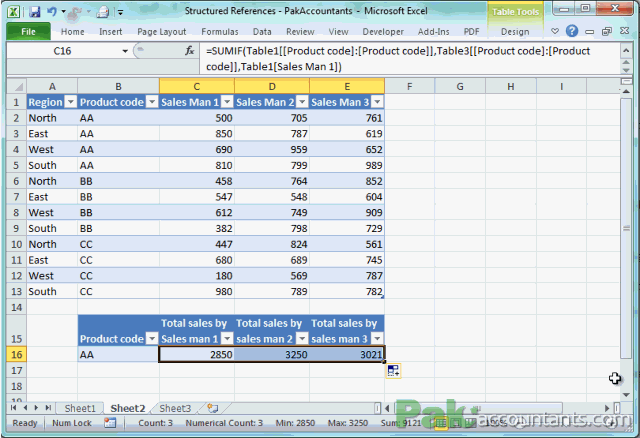The height and width of the screenshot is (438, 640).
Task: Click the Name Box showing C16
Action: point(64,51)
